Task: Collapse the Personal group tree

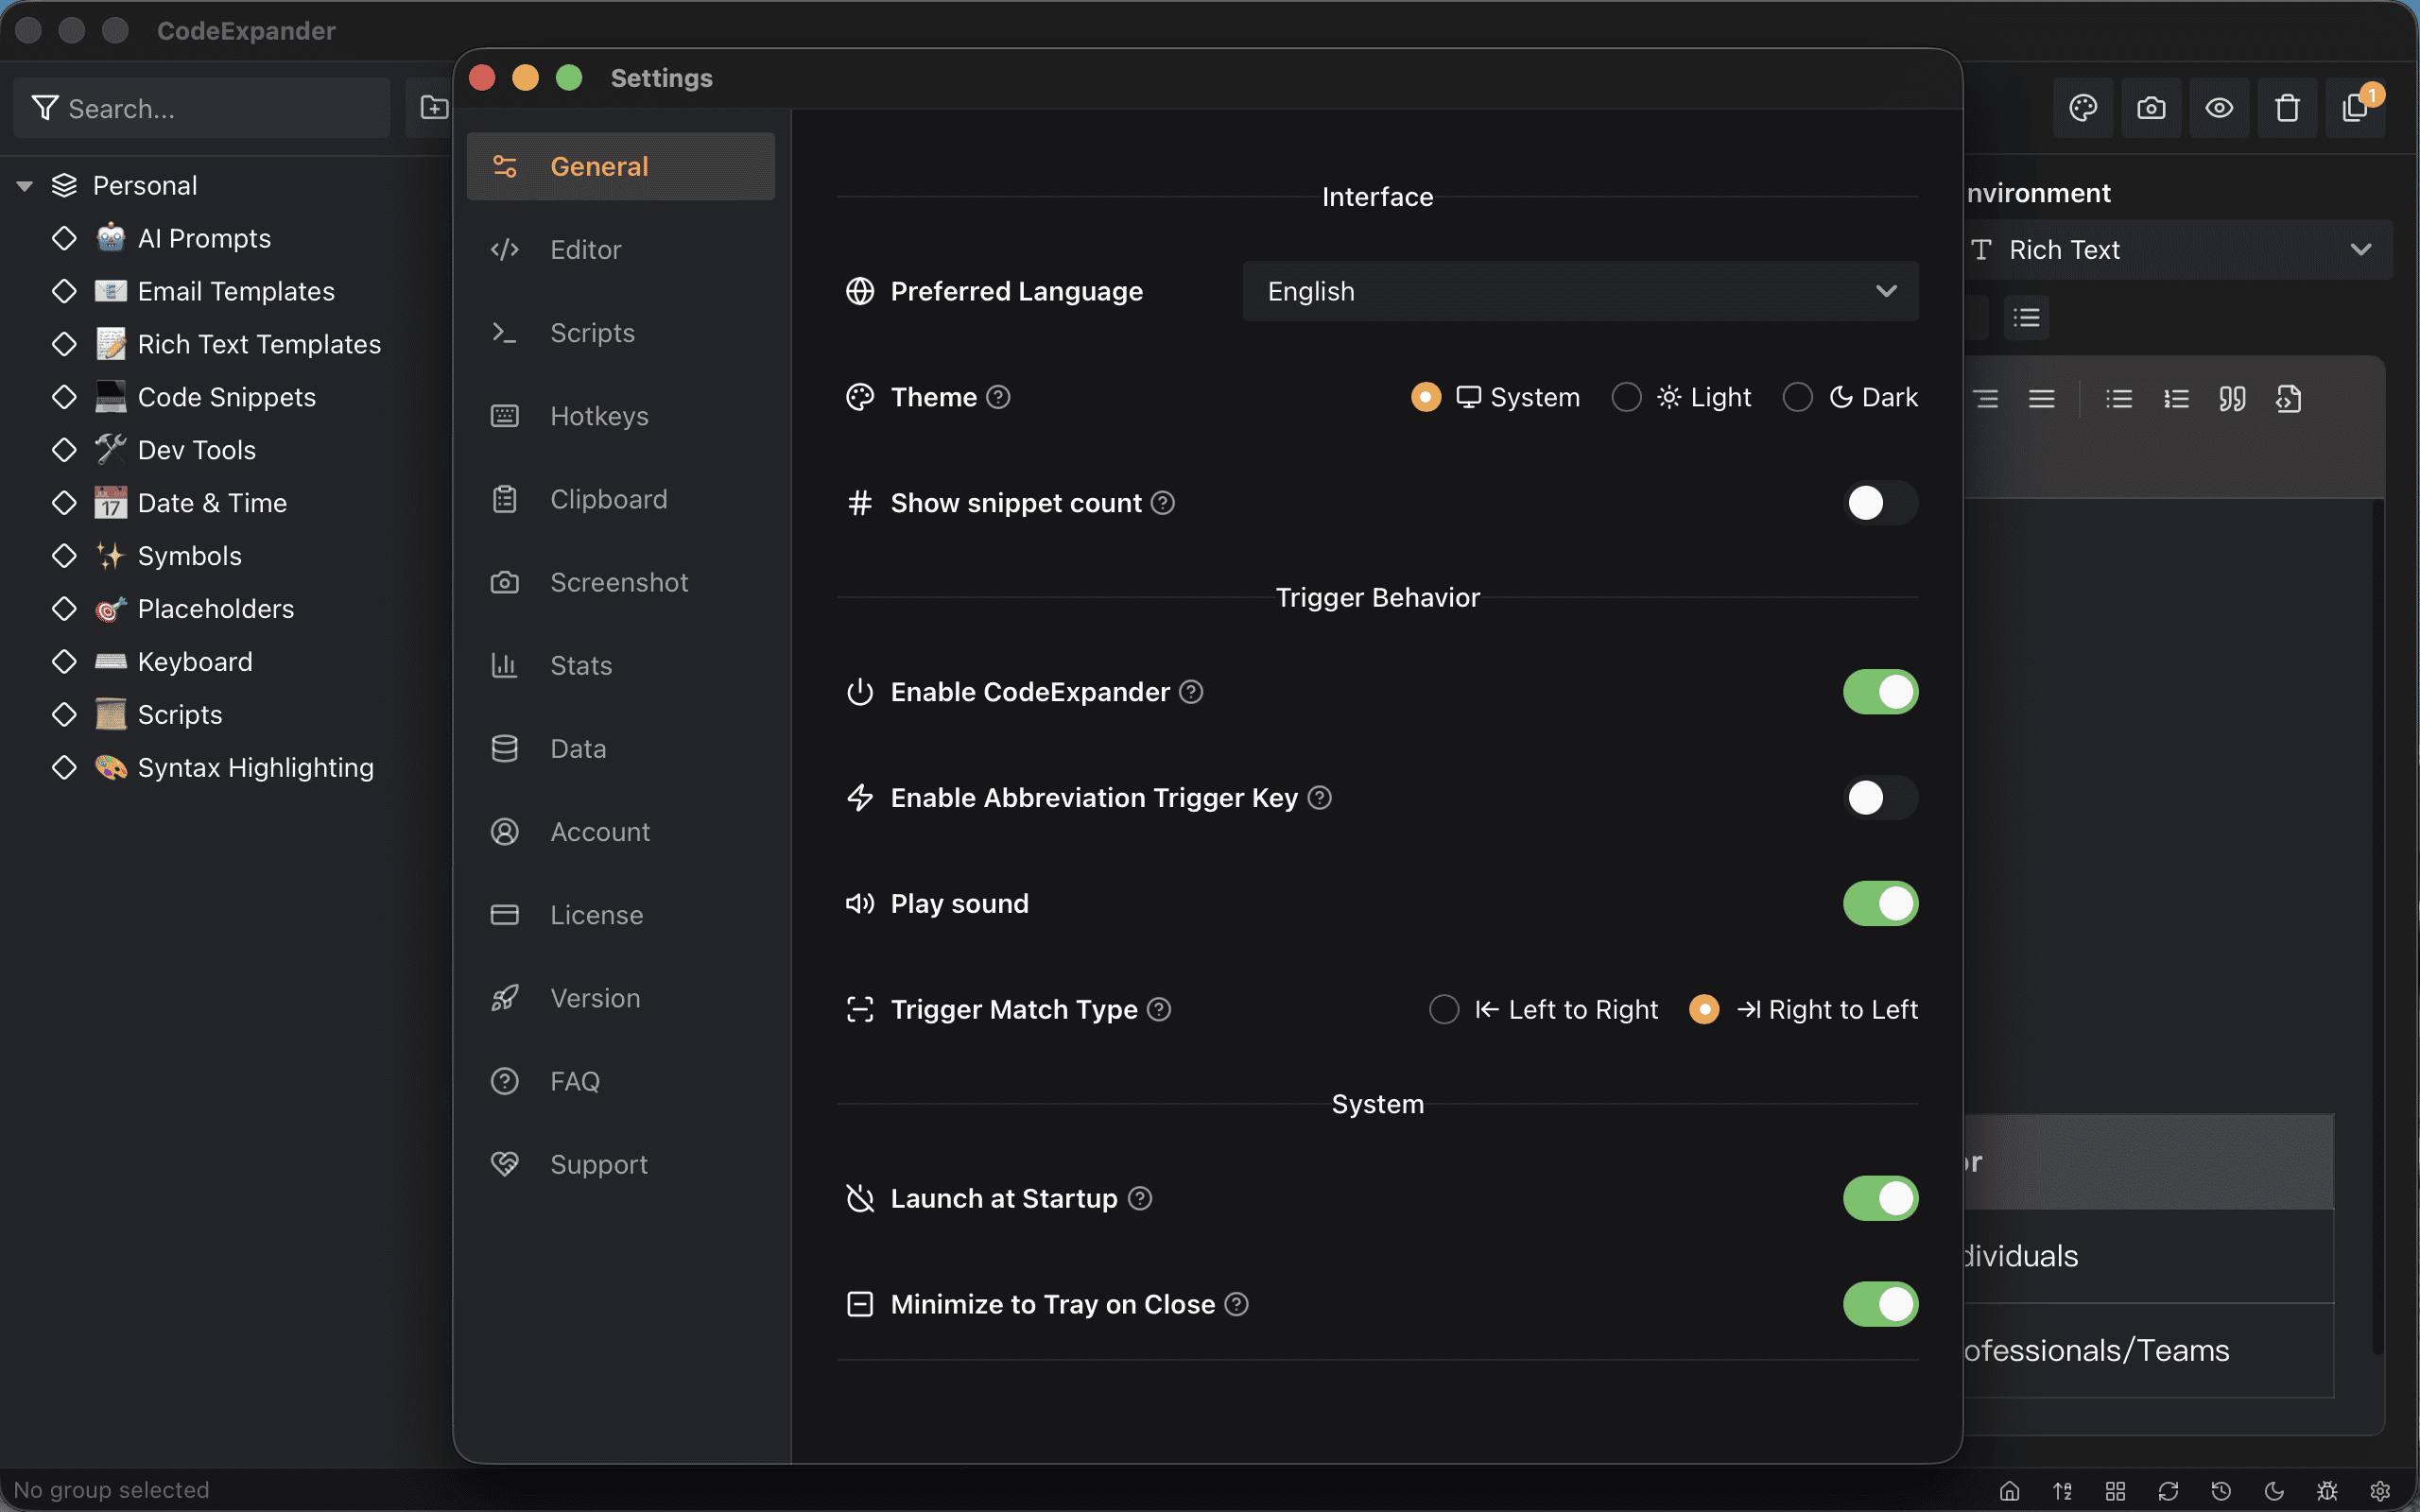Action: pos(25,186)
